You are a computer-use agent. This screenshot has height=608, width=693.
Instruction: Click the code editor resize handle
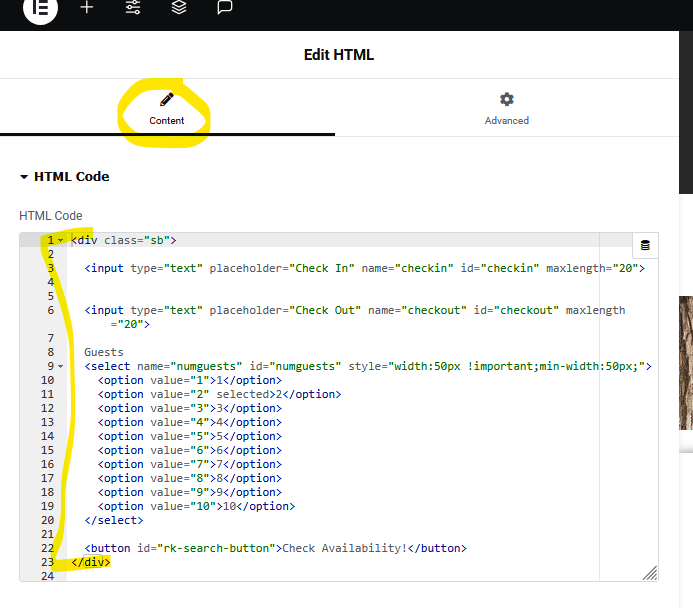[x=650, y=573]
